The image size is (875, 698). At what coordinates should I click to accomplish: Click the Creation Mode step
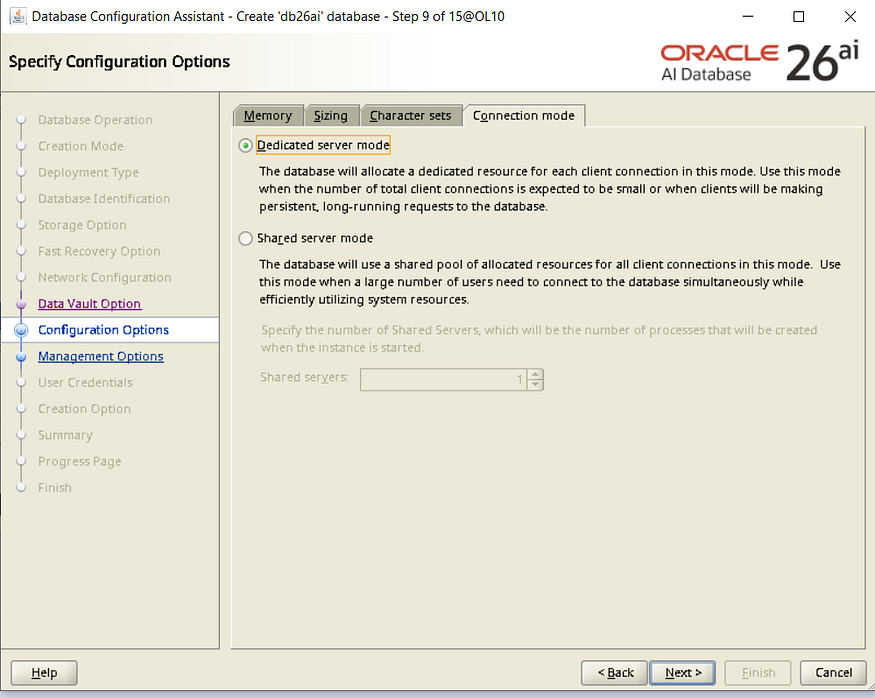80,146
